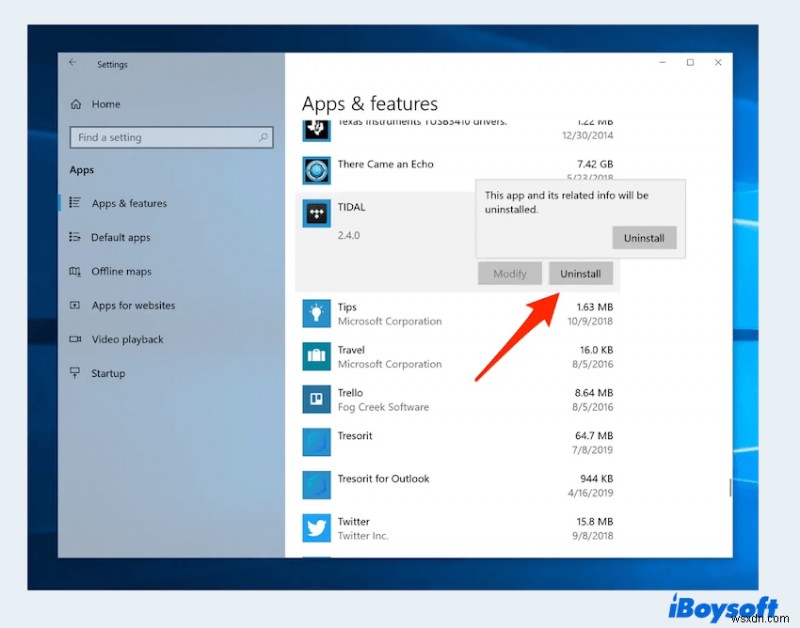Viewport: 800px width, 628px height.
Task: Click the Video playback camera icon
Action: point(75,339)
